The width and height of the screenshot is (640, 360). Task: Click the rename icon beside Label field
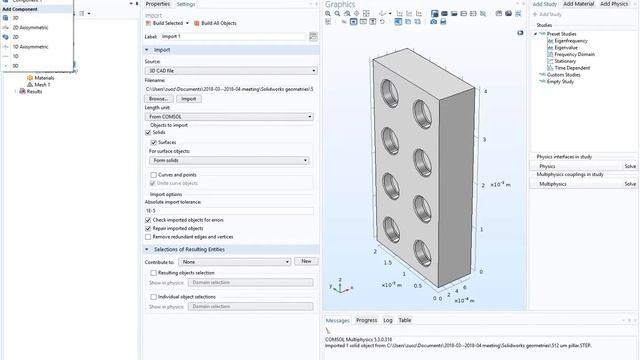[313, 37]
